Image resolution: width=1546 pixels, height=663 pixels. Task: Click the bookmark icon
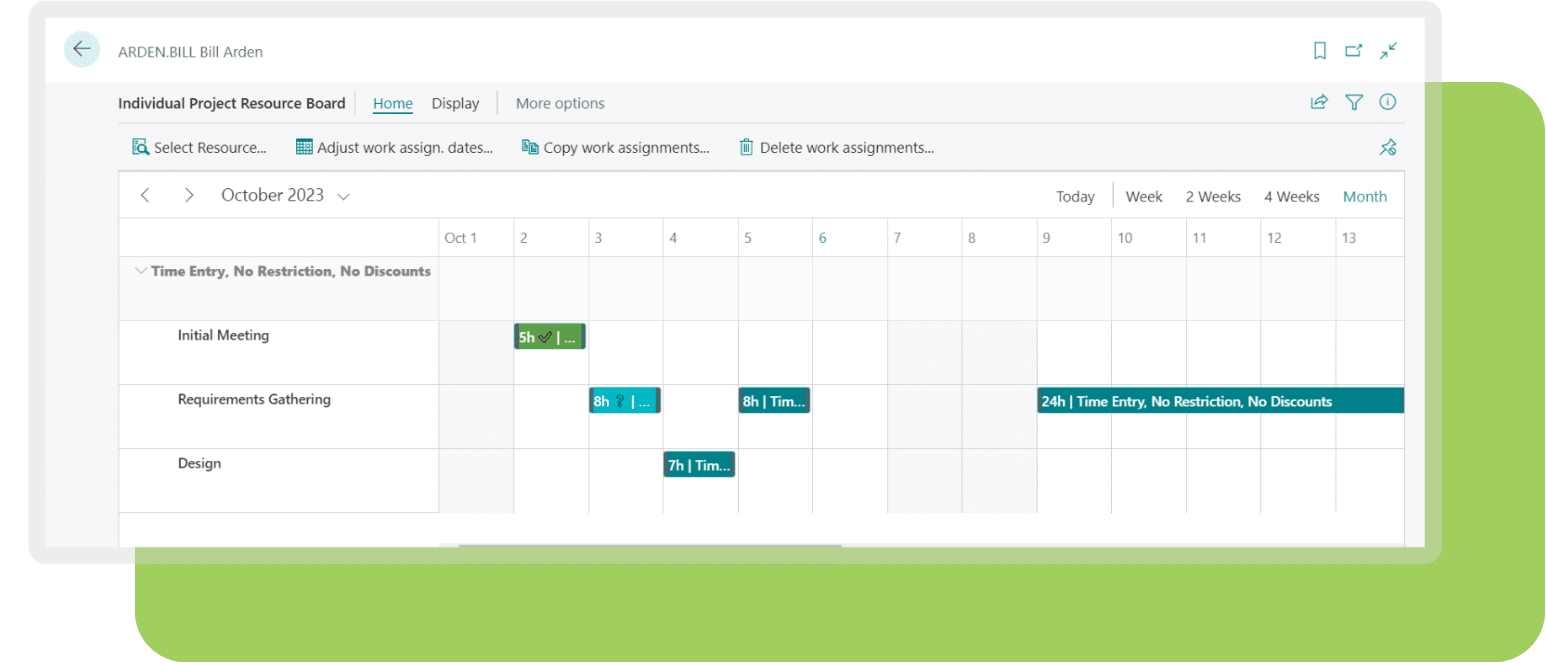pos(1320,51)
